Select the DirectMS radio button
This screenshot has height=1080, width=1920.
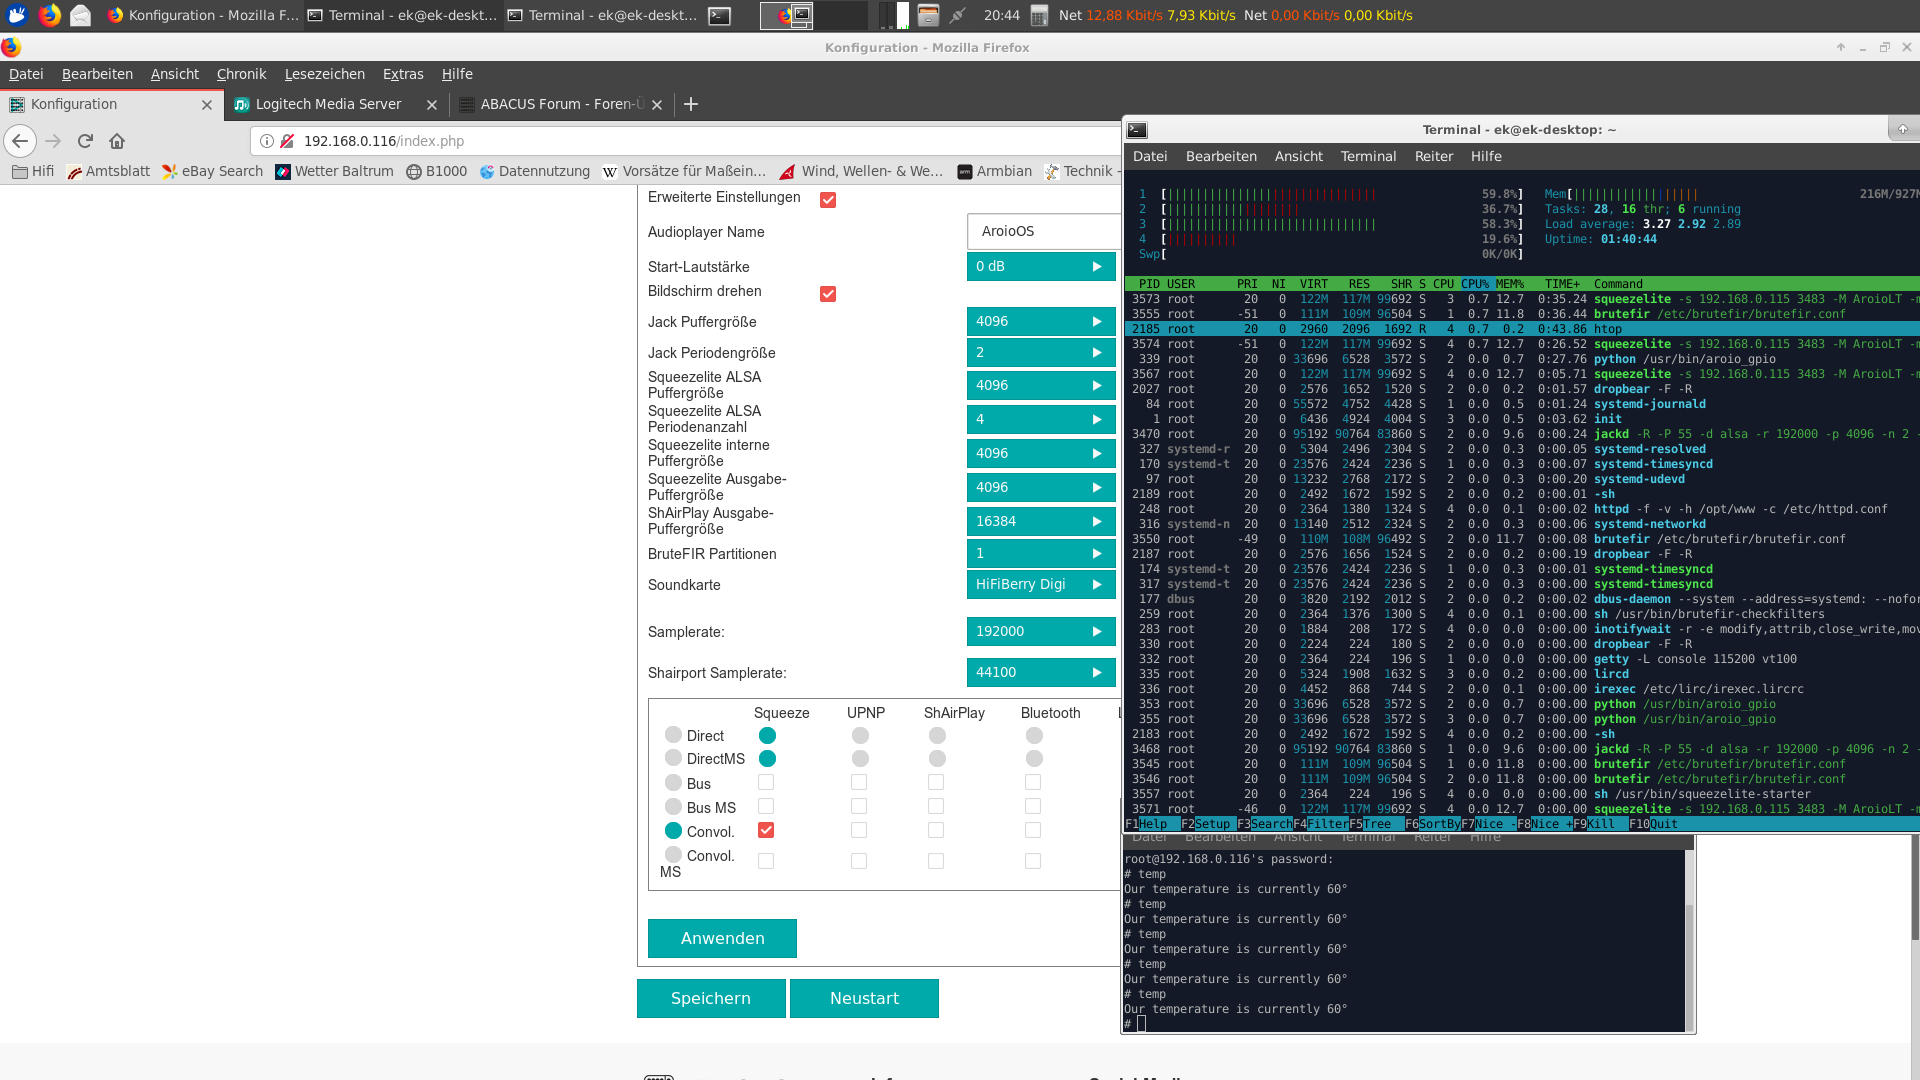(x=673, y=758)
